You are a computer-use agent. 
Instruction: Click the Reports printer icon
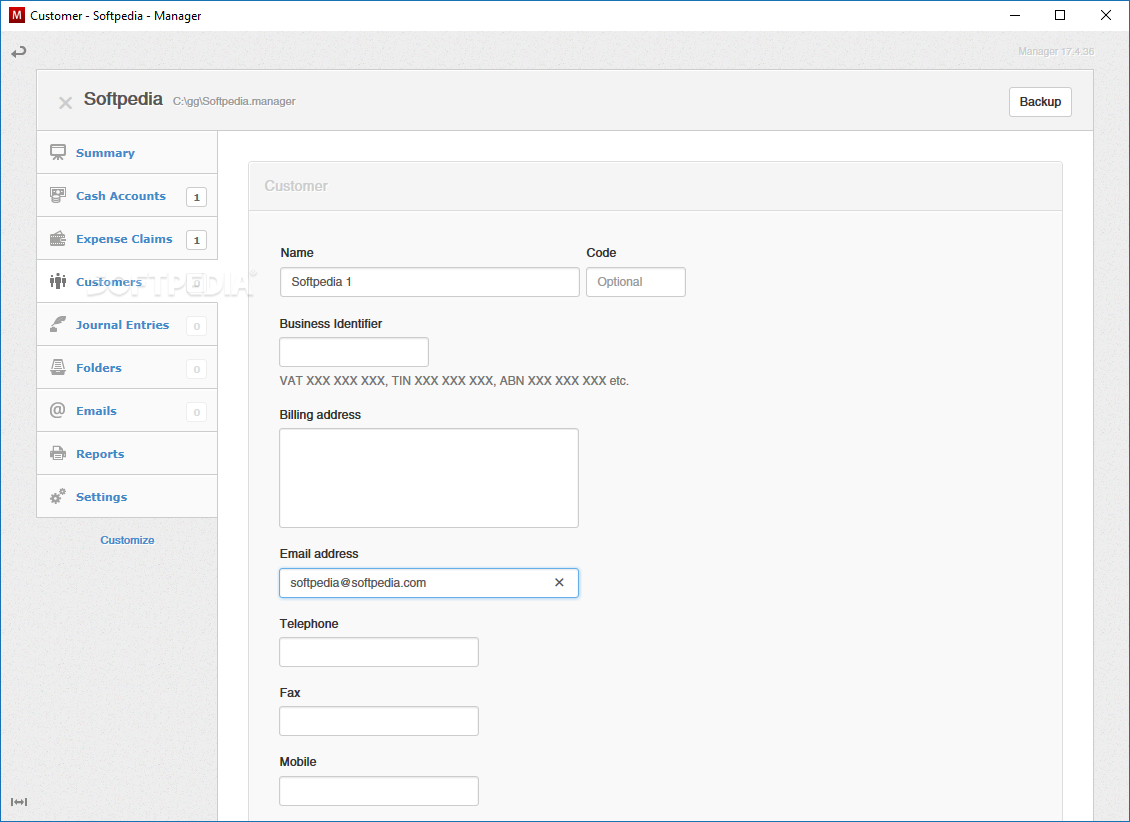[58, 453]
